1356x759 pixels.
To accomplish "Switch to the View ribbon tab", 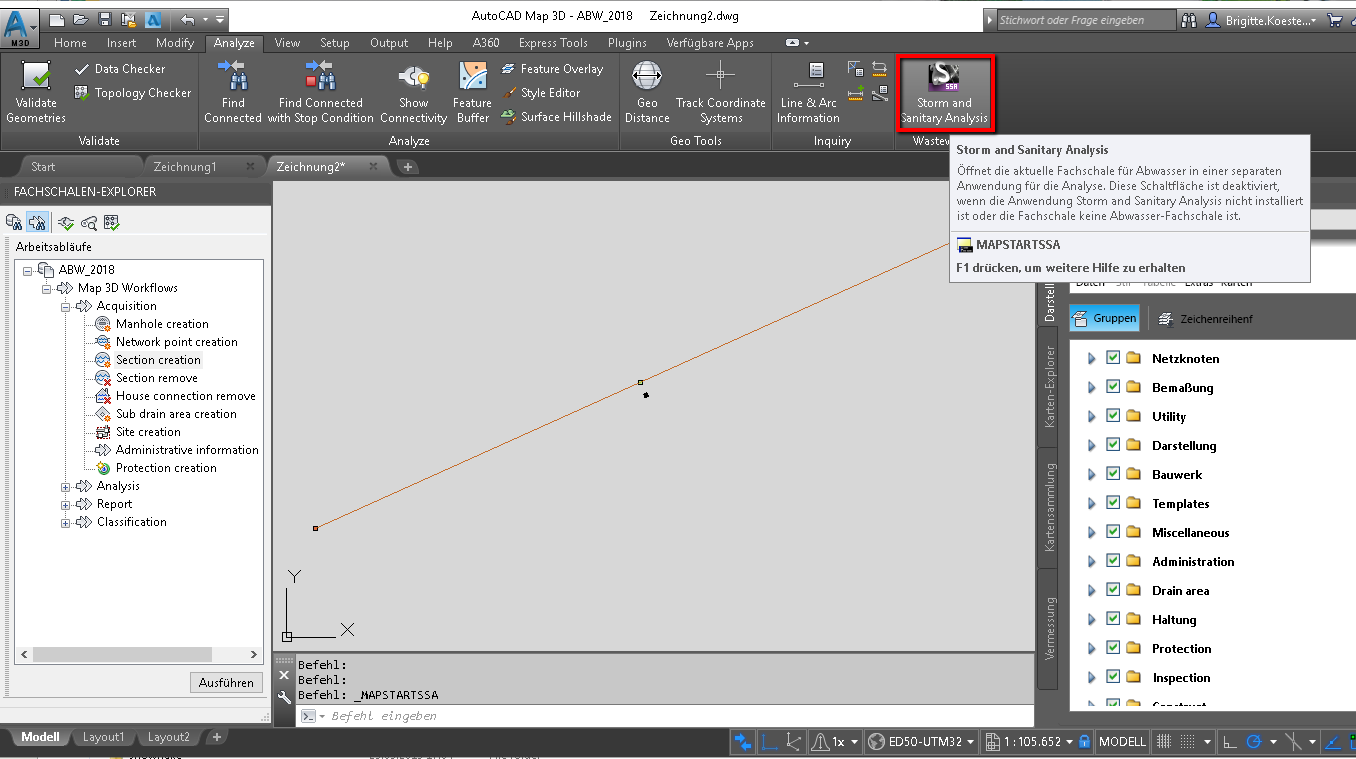I will [x=287, y=43].
